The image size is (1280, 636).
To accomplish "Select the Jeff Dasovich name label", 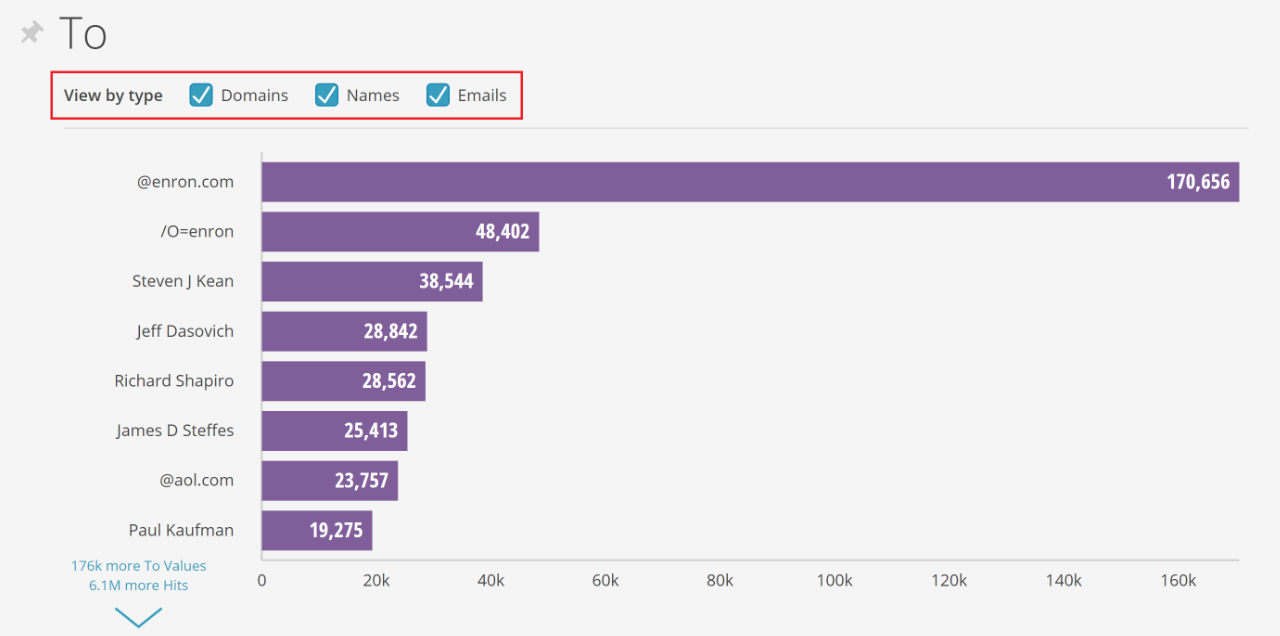I will coord(185,331).
